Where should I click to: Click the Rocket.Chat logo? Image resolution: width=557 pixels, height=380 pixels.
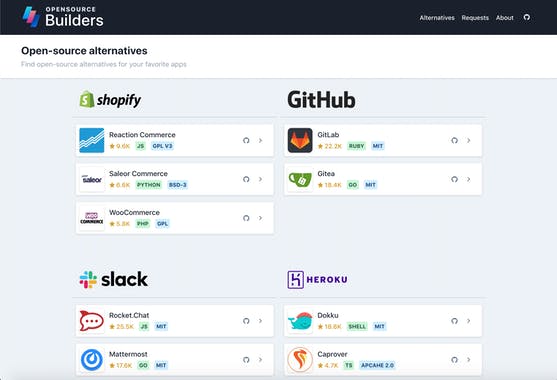coord(92,321)
